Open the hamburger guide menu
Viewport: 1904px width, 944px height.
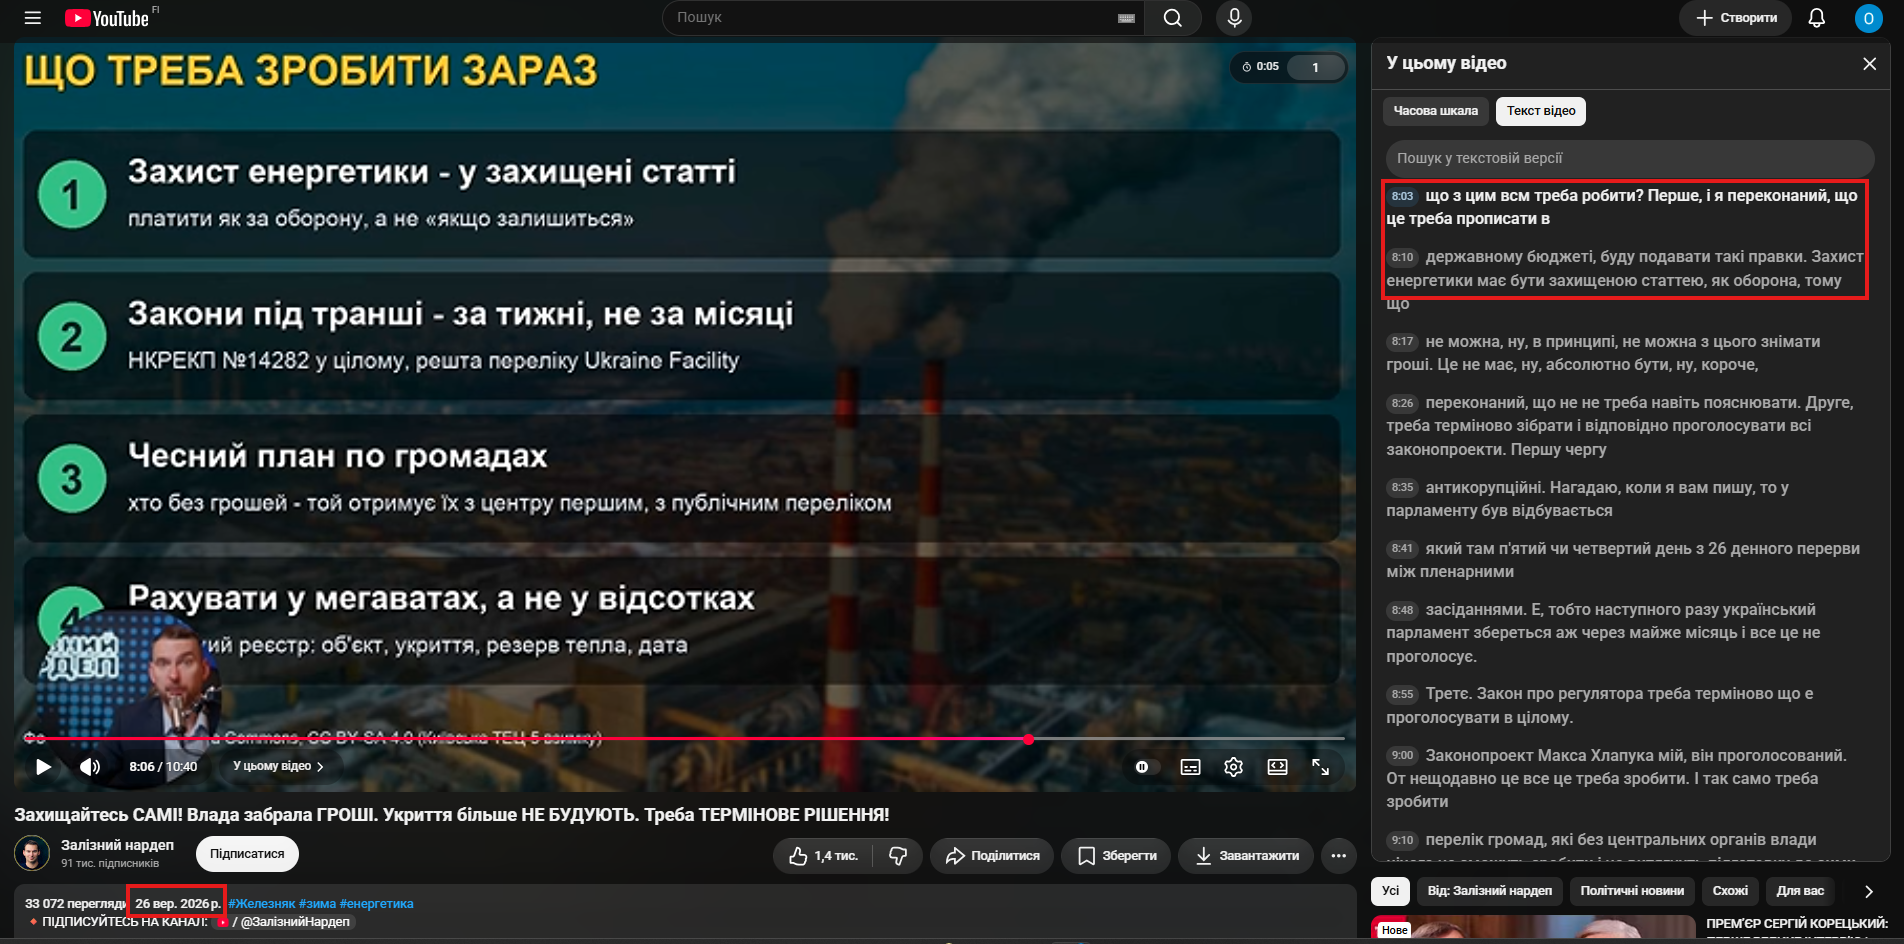click(33, 18)
